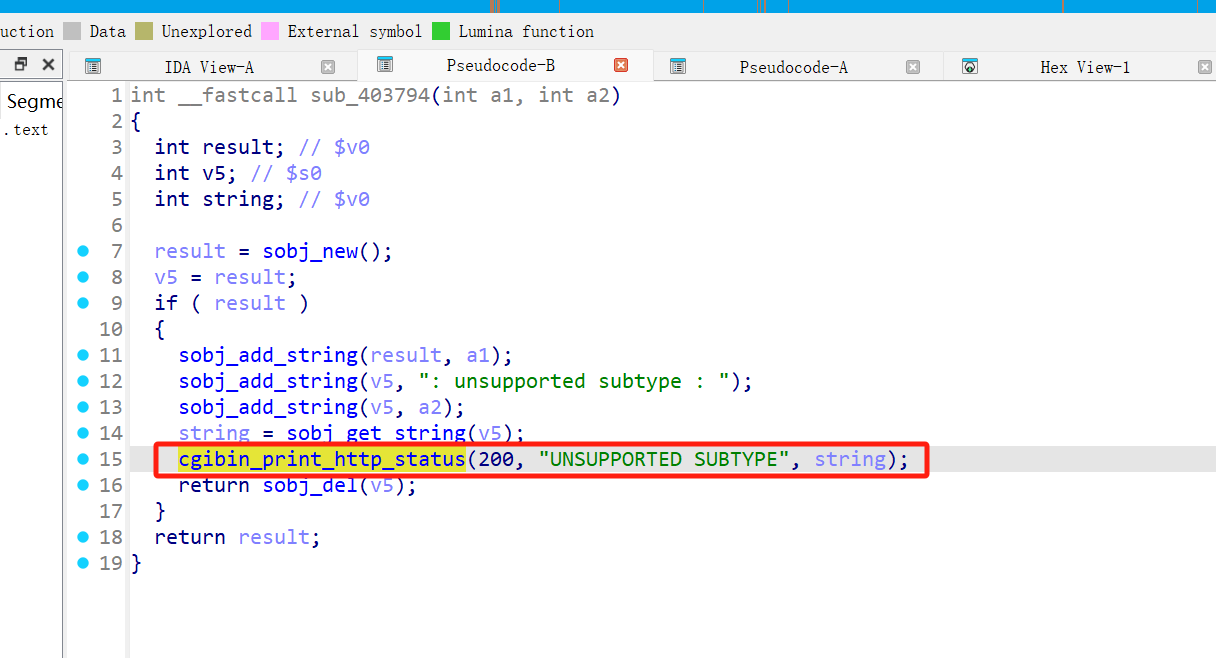Viewport: 1216px width, 658px height.
Task: Click the pink External symbol swatch
Action: click(x=270, y=31)
